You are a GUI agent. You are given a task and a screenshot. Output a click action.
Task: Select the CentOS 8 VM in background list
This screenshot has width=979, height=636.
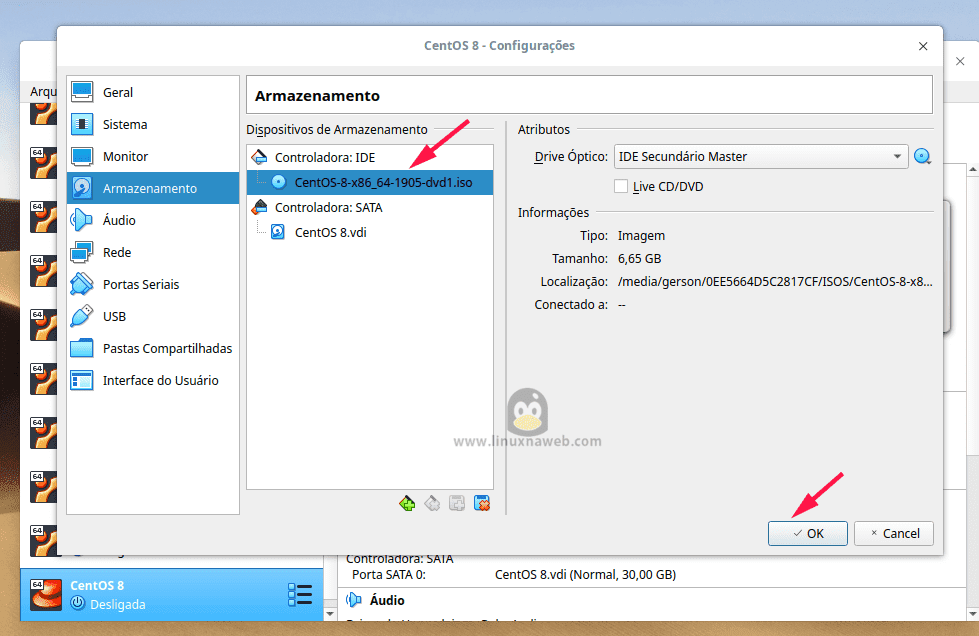172,595
